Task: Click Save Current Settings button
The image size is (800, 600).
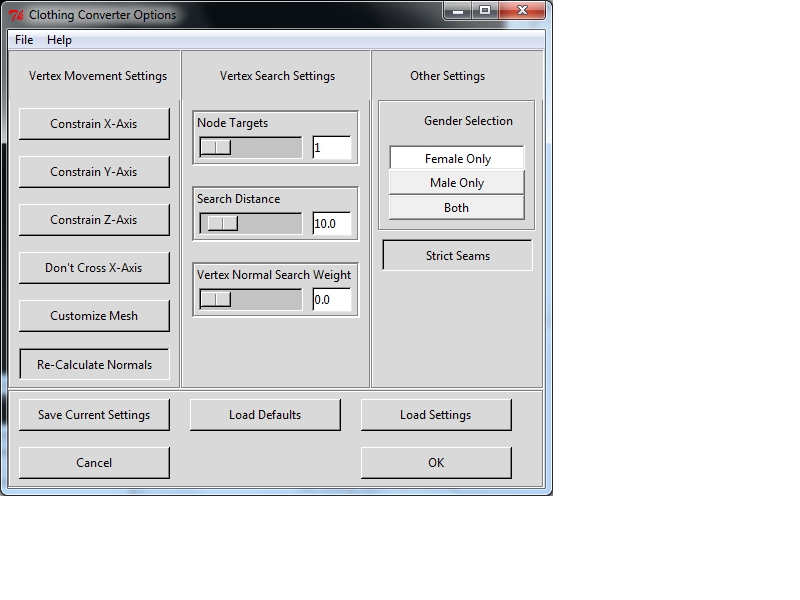Action: (x=94, y=415)
